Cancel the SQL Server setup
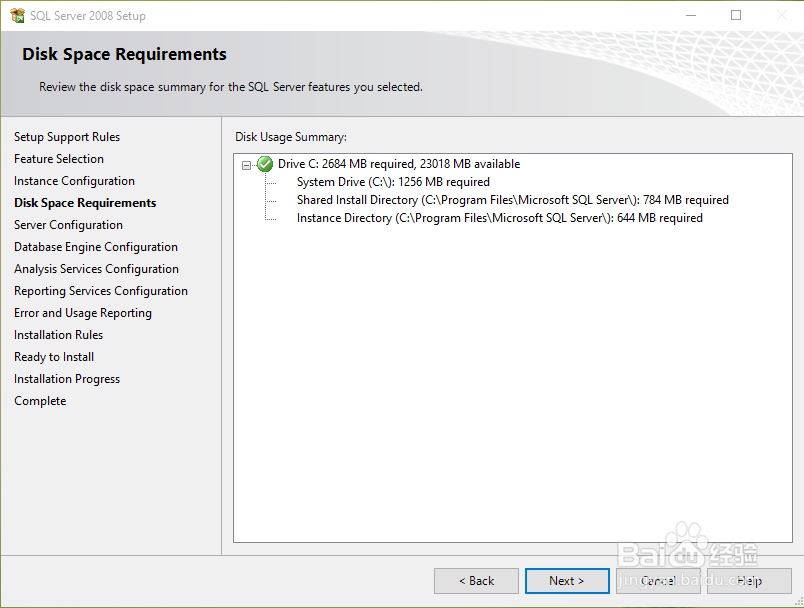The height and width of the screenshot is (608, 804). click(x=658, y=581)
